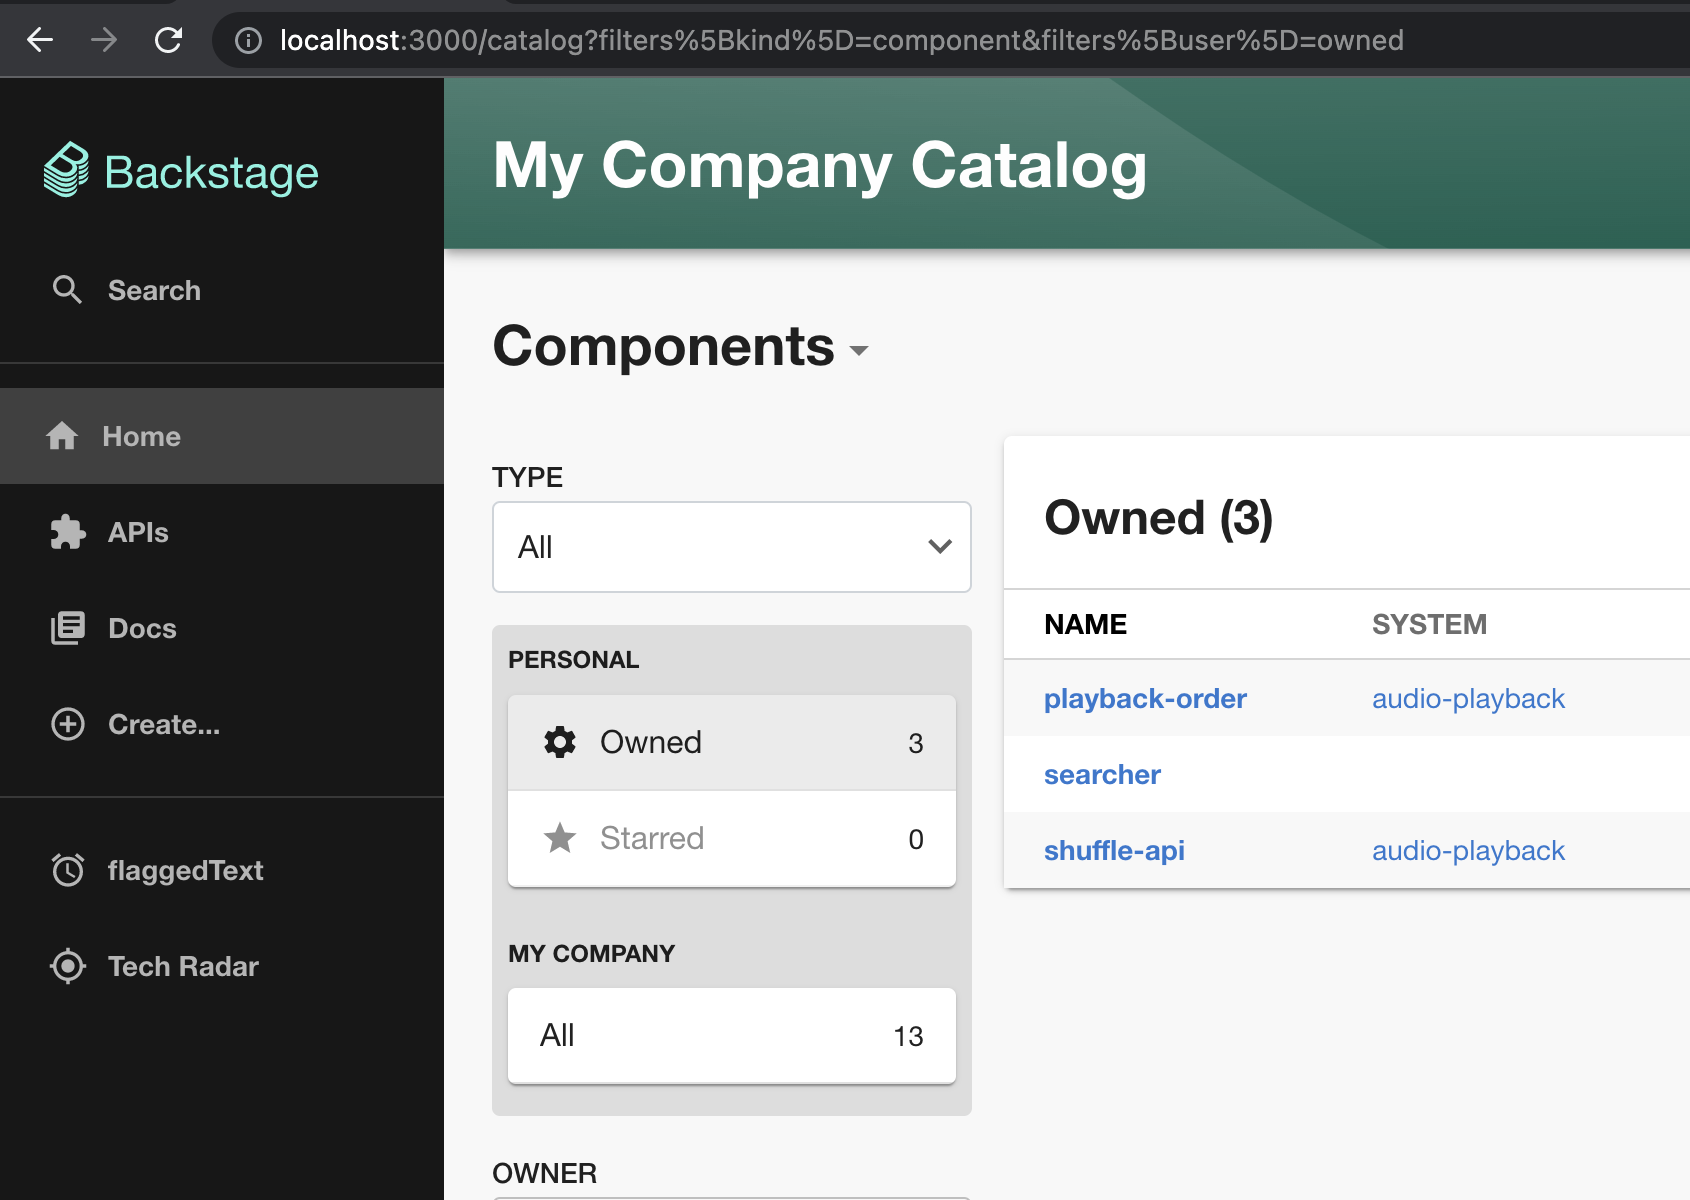Image resolution: width=1690 pixels, height=1200 pixels.
Task: Click the star icon beside Starred
Action: [561, 839]
